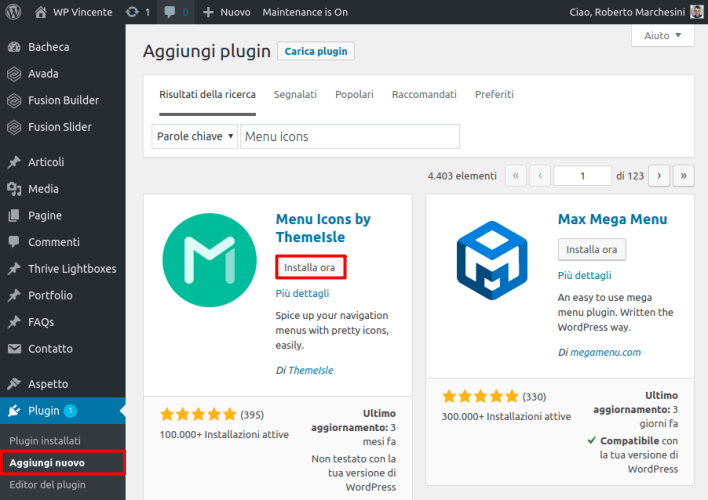This screenshot has width=708, height=500.
Task: Click the FAQs pin icon
Action: (x=14, y=322)
